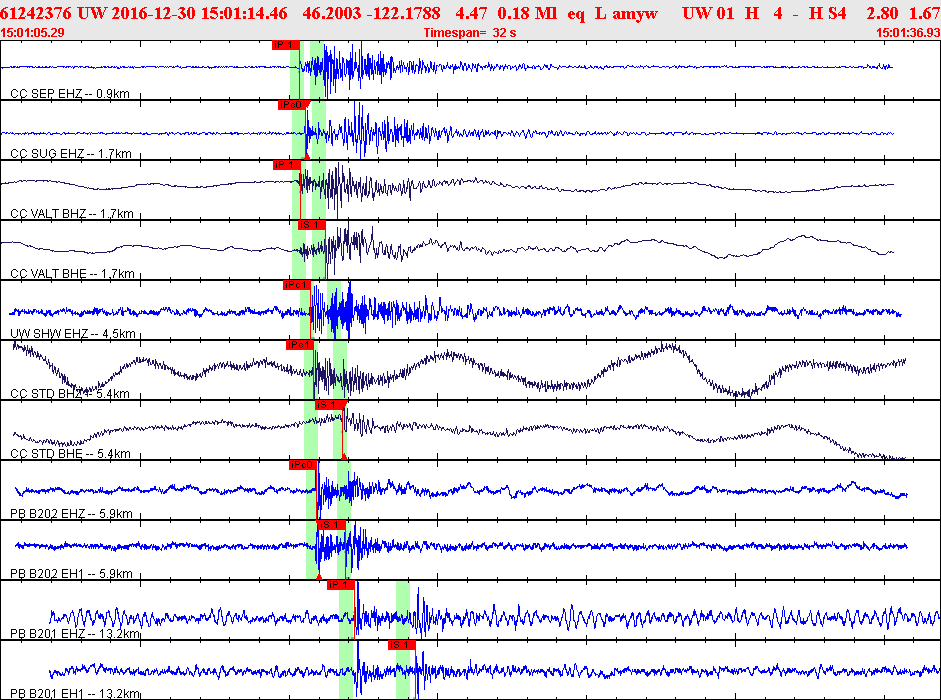941x700 pixels.
Task: Select the iP 1 pick flag on PB B201 EHZ
Action: (340, 585)
